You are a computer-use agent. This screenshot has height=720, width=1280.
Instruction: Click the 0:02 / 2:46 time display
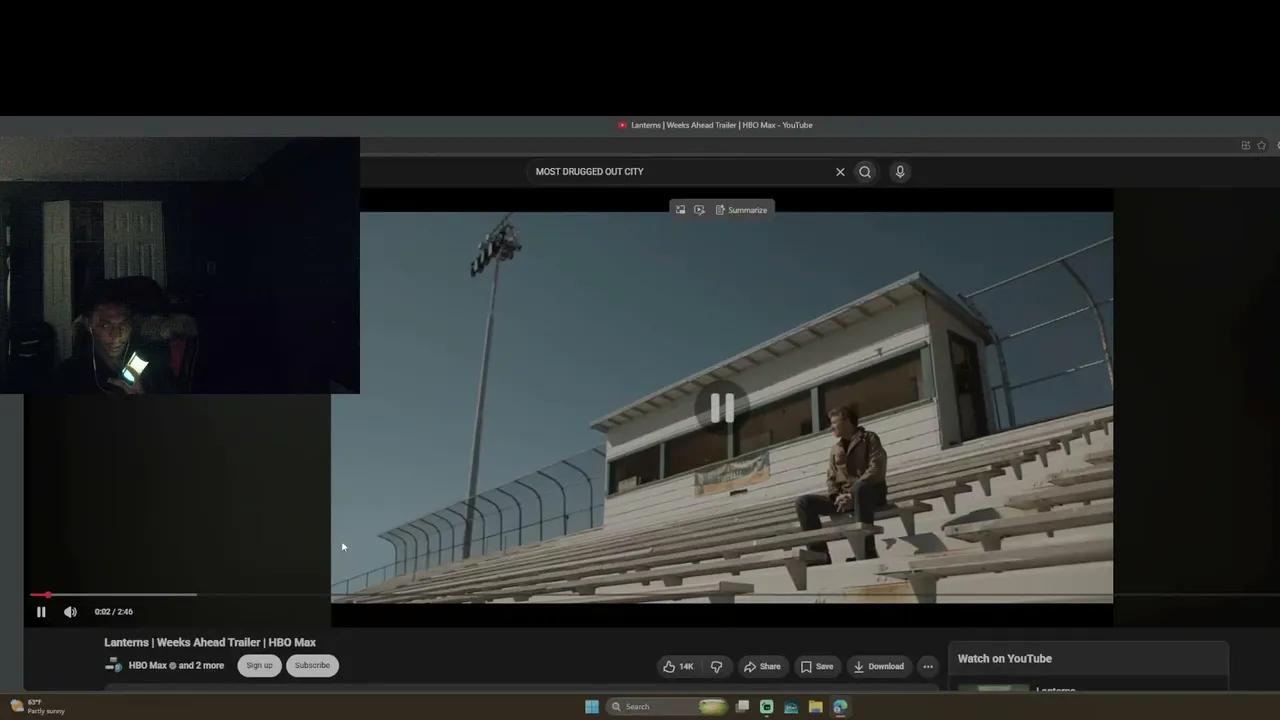(113, 612)
